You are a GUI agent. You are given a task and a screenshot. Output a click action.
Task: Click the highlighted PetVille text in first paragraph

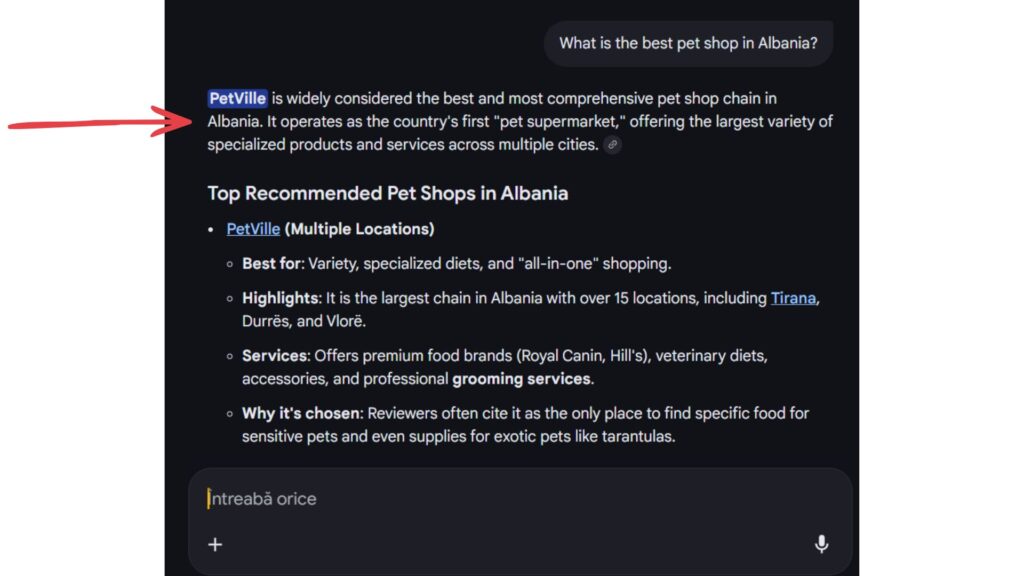[238, 98]
